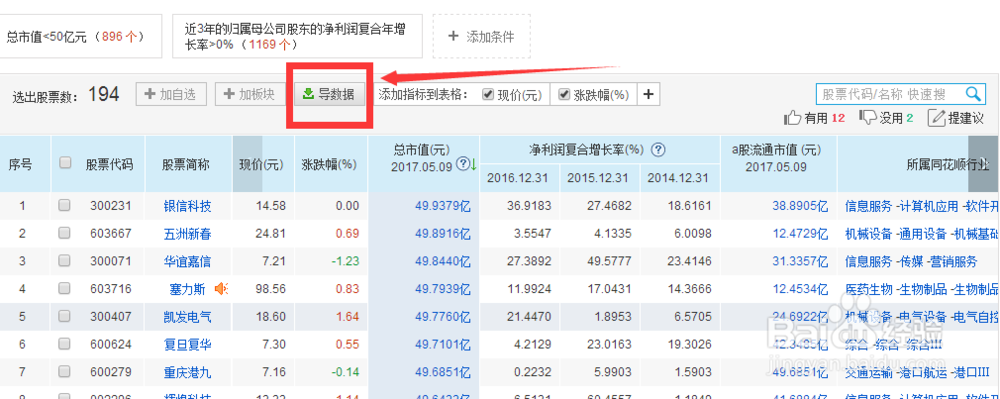The image size is (1000, 399).
Task: Click price value 98.56
Action: click(x=270, y=289)
